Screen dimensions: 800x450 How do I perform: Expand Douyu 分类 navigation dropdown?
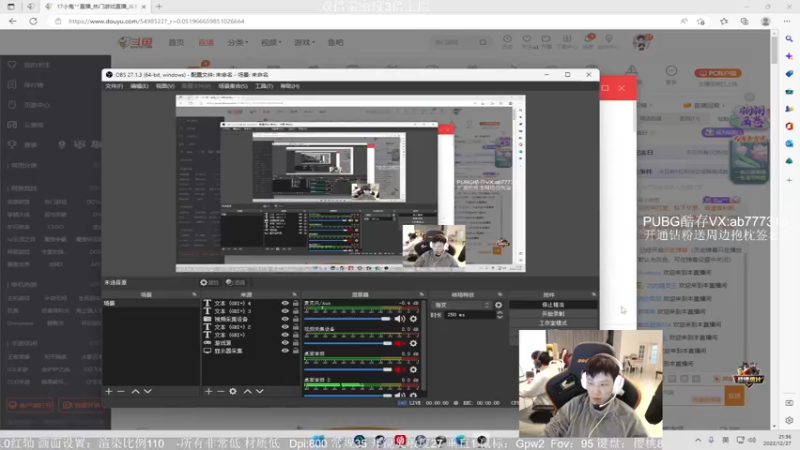coord(238,42)
